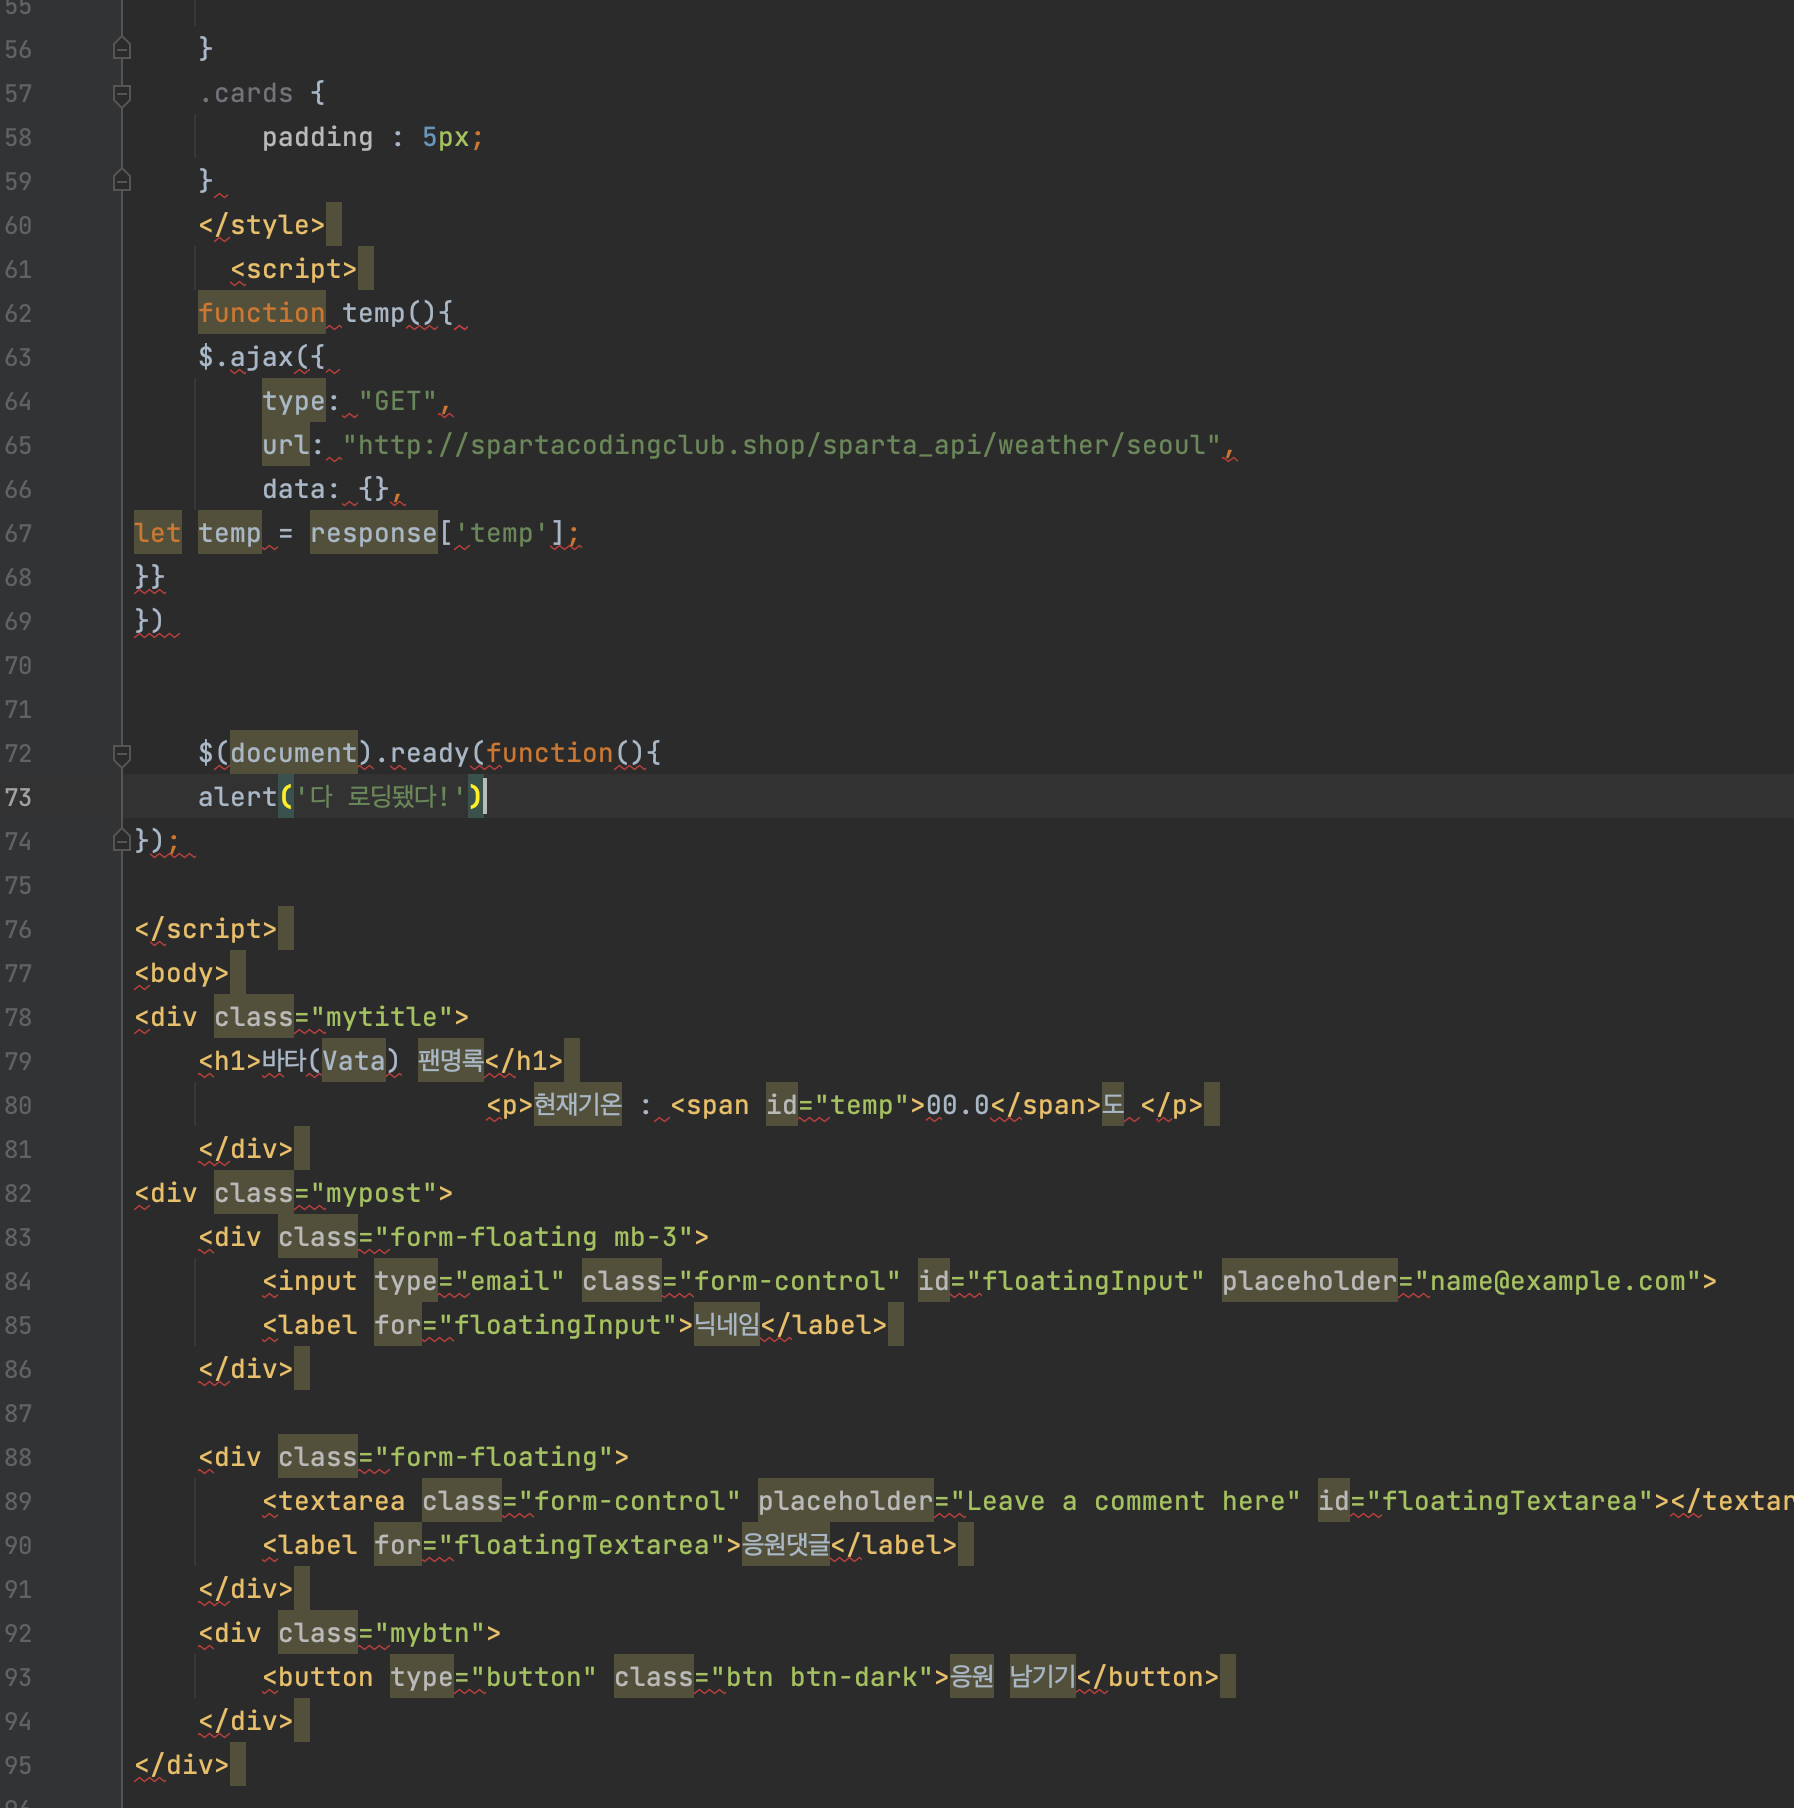Click line number 80 in the gutter

pos(18,1105)
